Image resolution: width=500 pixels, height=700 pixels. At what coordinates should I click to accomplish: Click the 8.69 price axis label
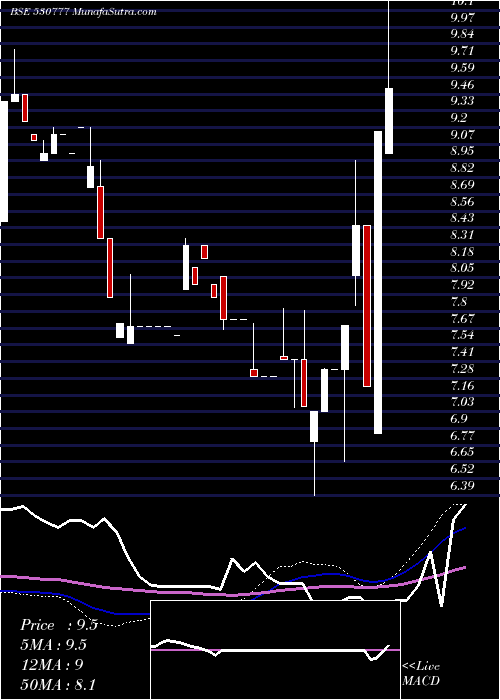pos(462,185)
